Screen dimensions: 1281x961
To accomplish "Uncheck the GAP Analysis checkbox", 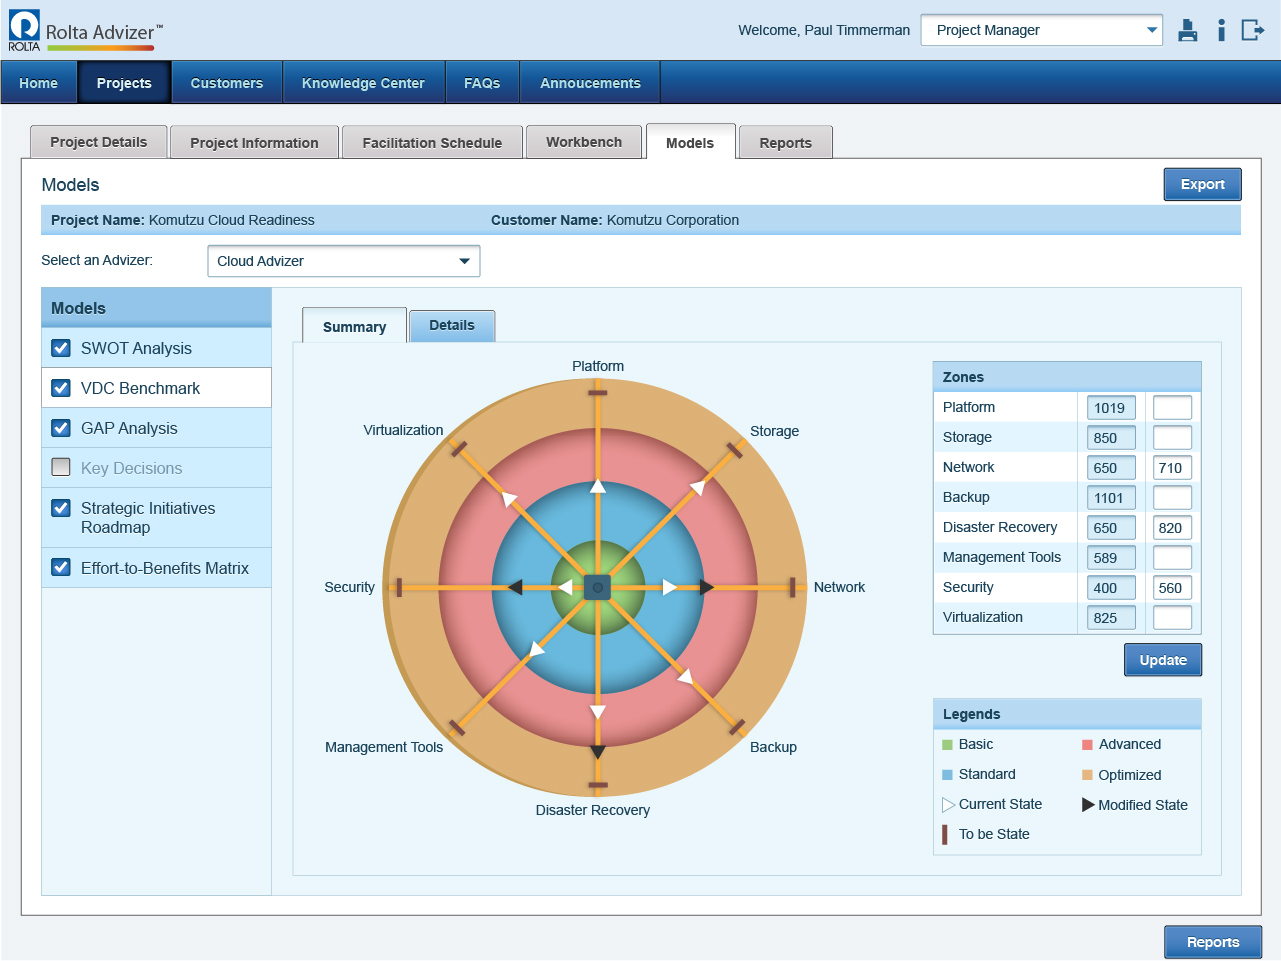I will [61, 428].
